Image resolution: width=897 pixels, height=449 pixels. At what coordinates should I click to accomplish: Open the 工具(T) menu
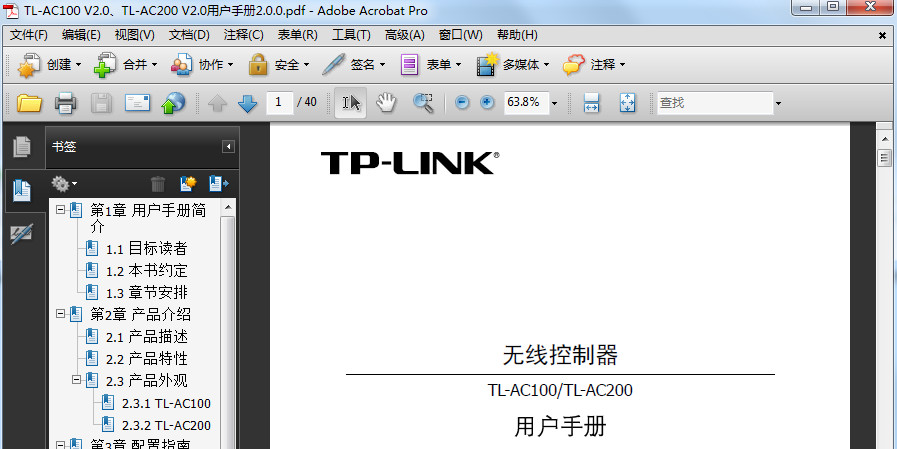pyautogui.click(x=351, y=35)
